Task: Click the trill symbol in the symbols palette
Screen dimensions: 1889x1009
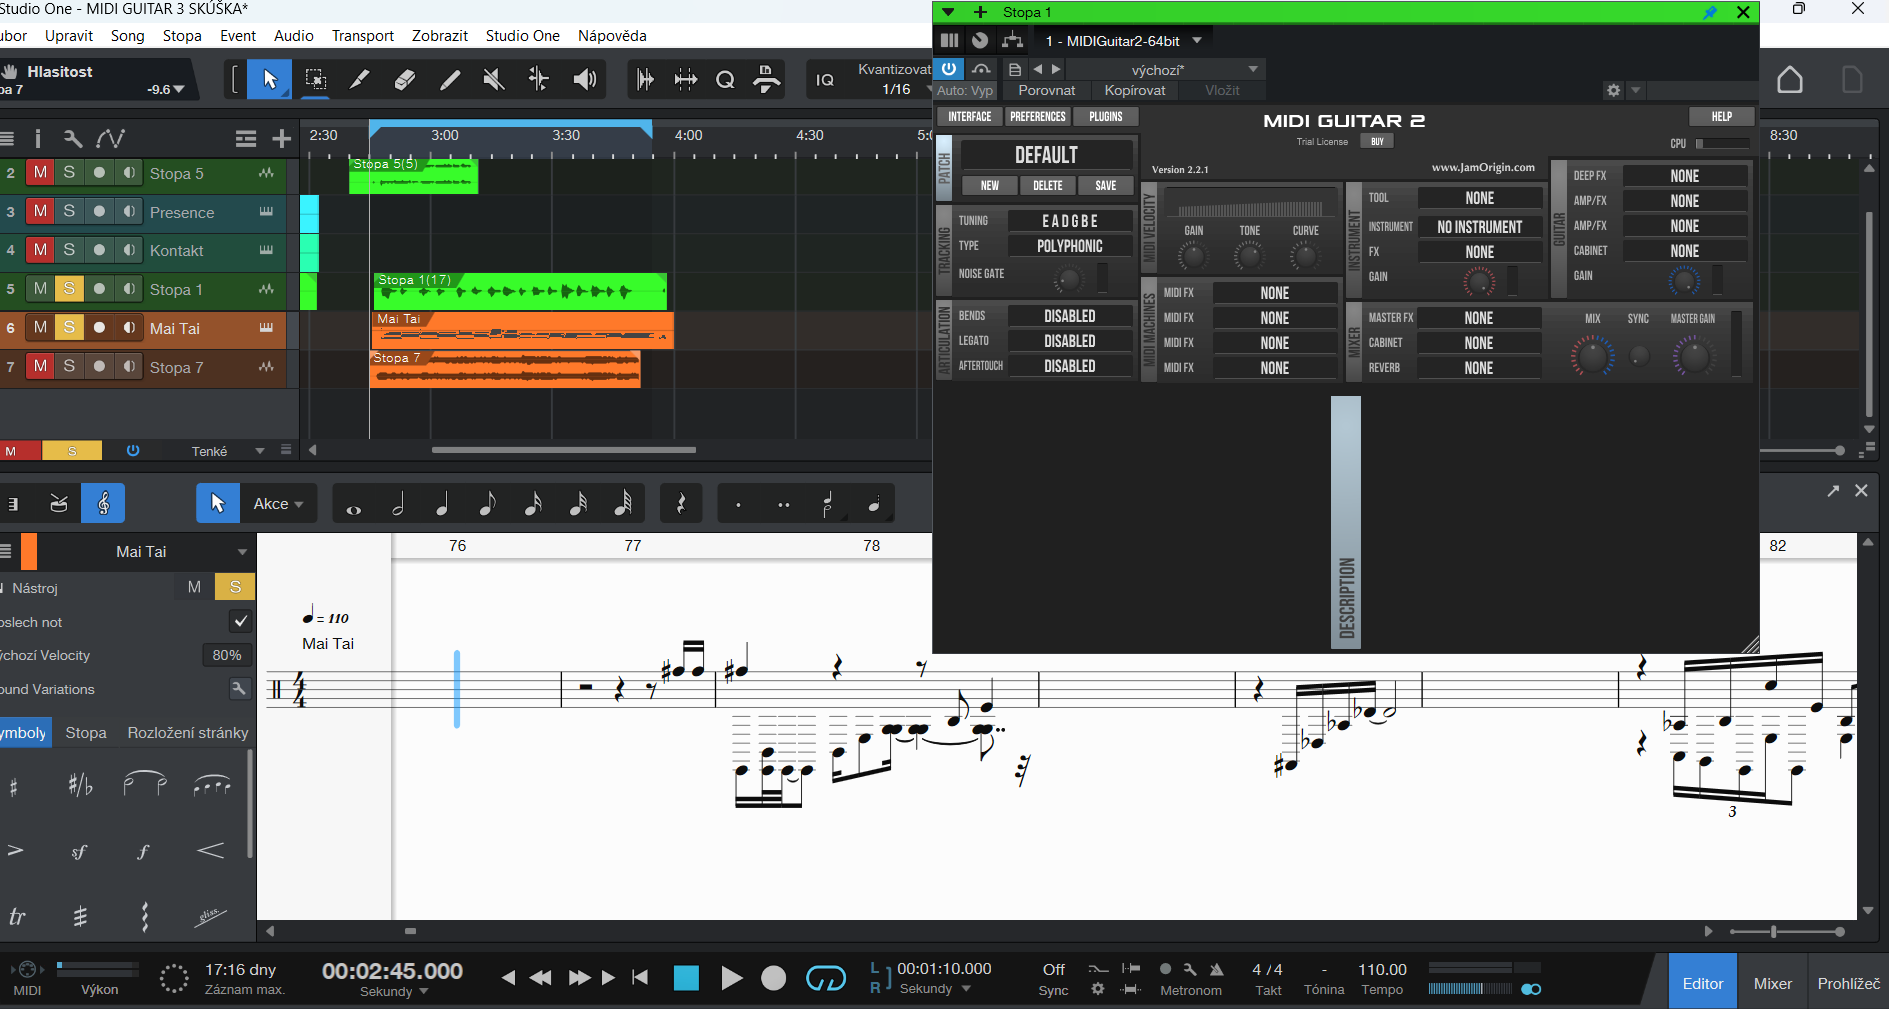Action: (17, 916)
